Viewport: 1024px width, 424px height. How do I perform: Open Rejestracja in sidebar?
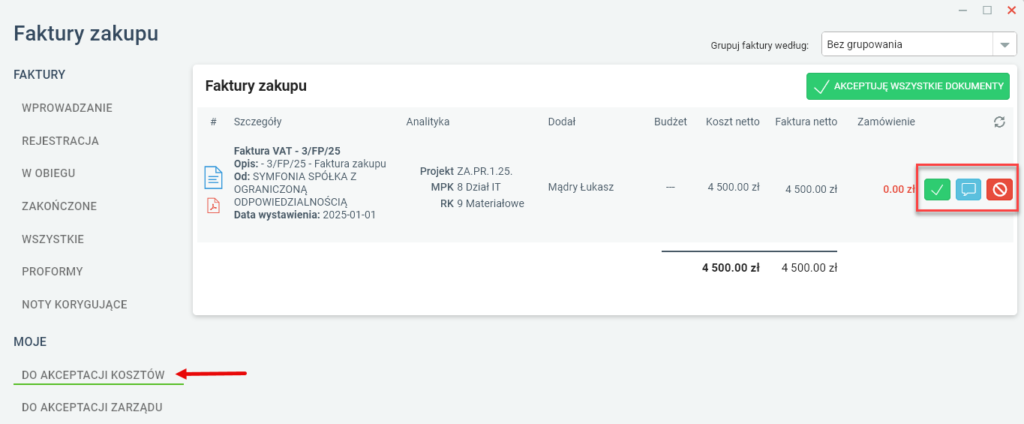tap(60, 140)
